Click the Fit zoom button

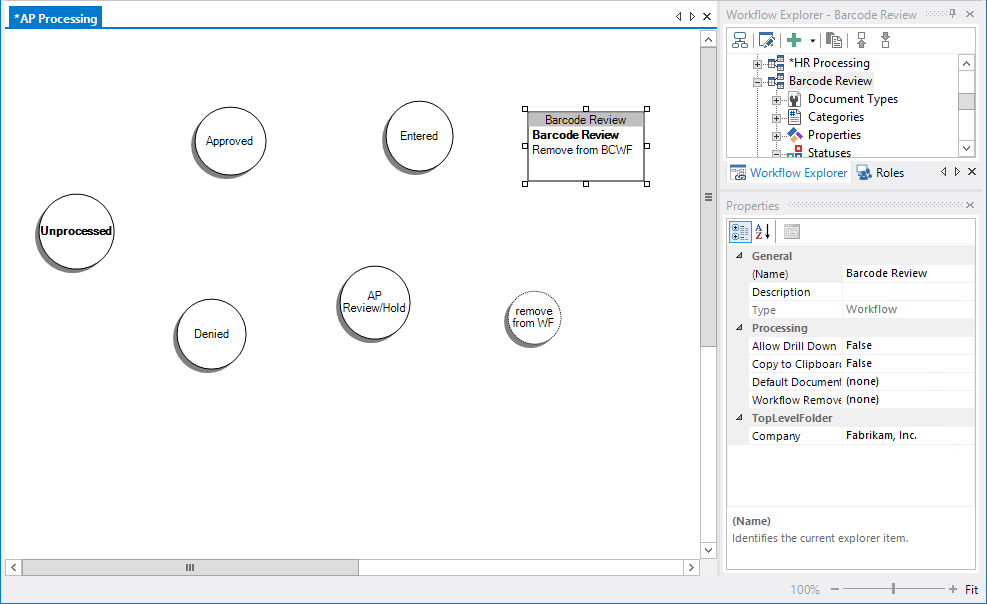point(971,590)
